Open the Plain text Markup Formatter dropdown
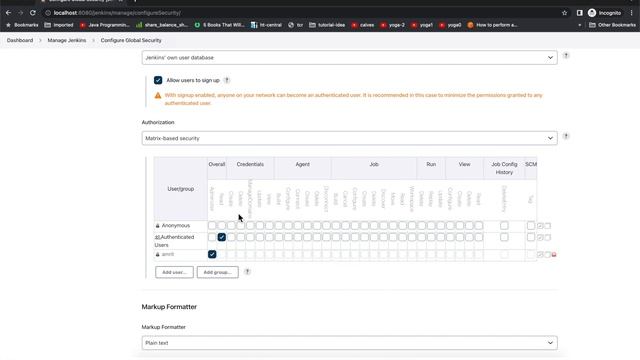This screenshot has height=360, width=640. [x=349, y=343]
